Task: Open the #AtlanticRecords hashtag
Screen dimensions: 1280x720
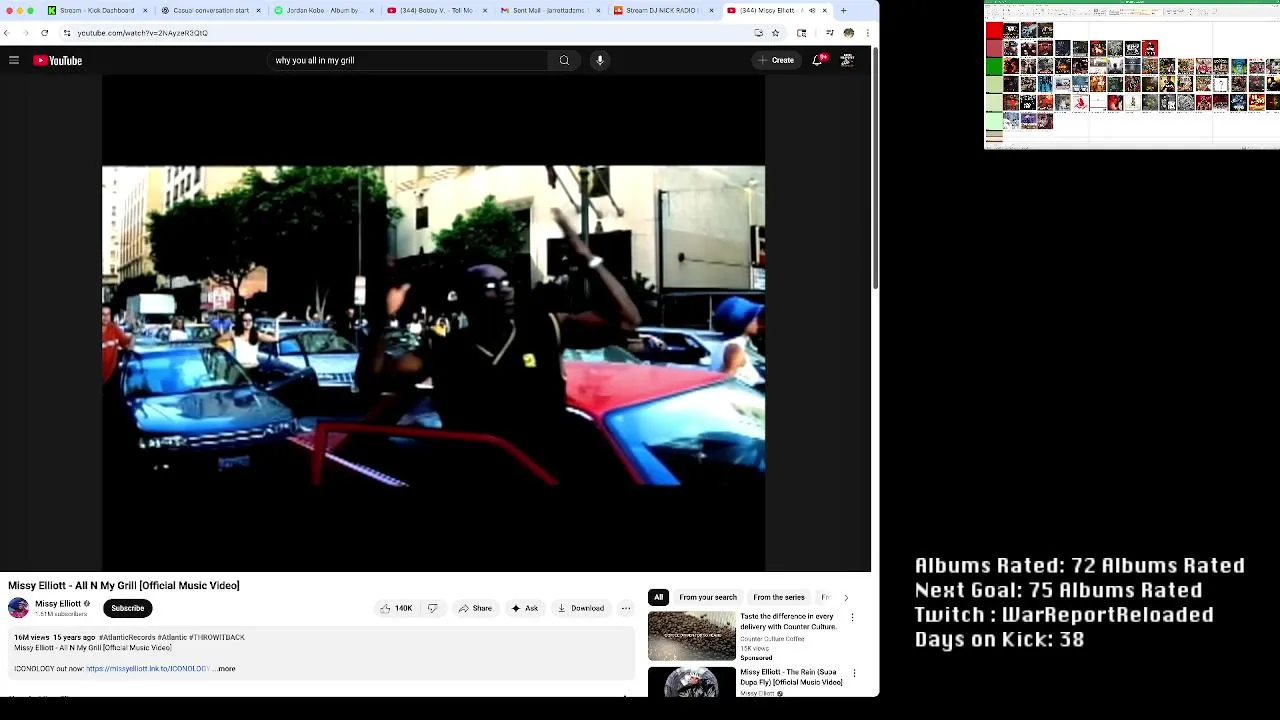Action: pos(126,637)
